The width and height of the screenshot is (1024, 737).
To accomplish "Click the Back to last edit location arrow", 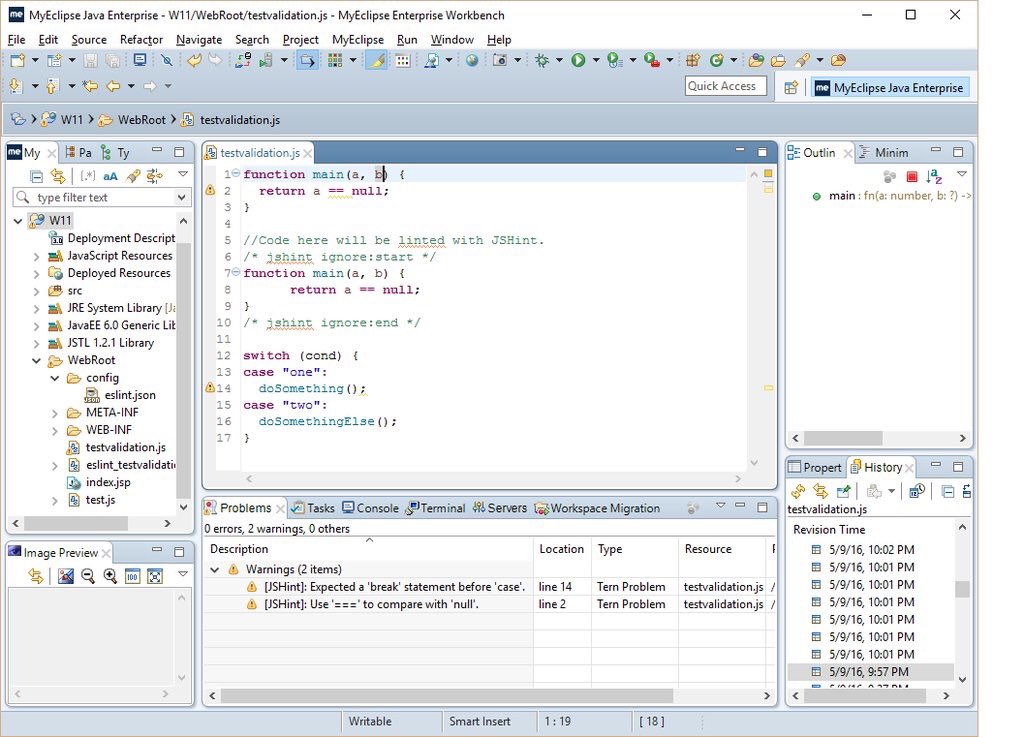I will click(x=90, y=86).
